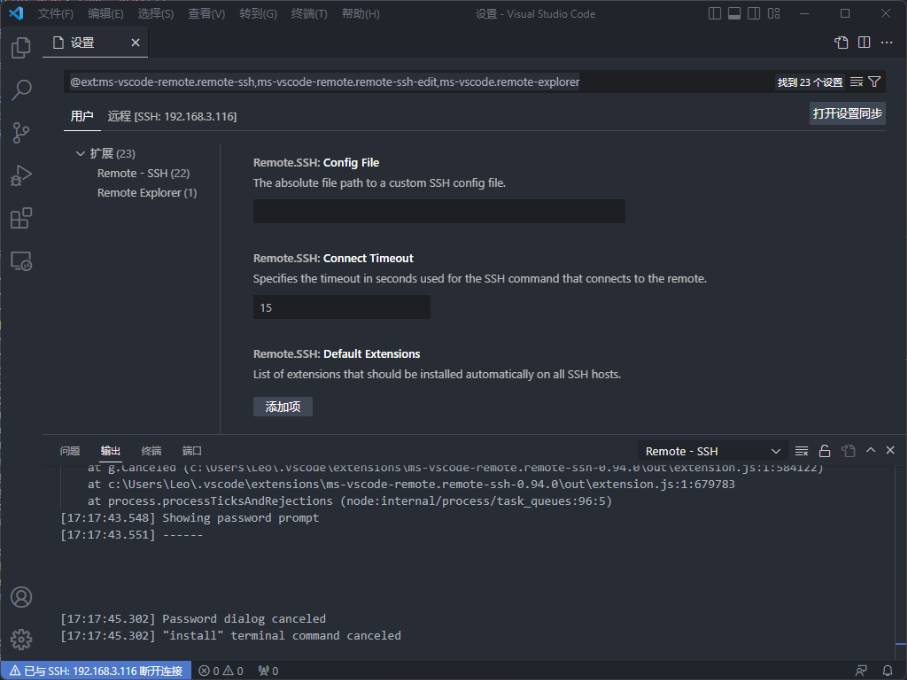Open the Explorer view in activity bar
Image resolution: width=907 pixels, height=680 pixels.
[21, 47]
